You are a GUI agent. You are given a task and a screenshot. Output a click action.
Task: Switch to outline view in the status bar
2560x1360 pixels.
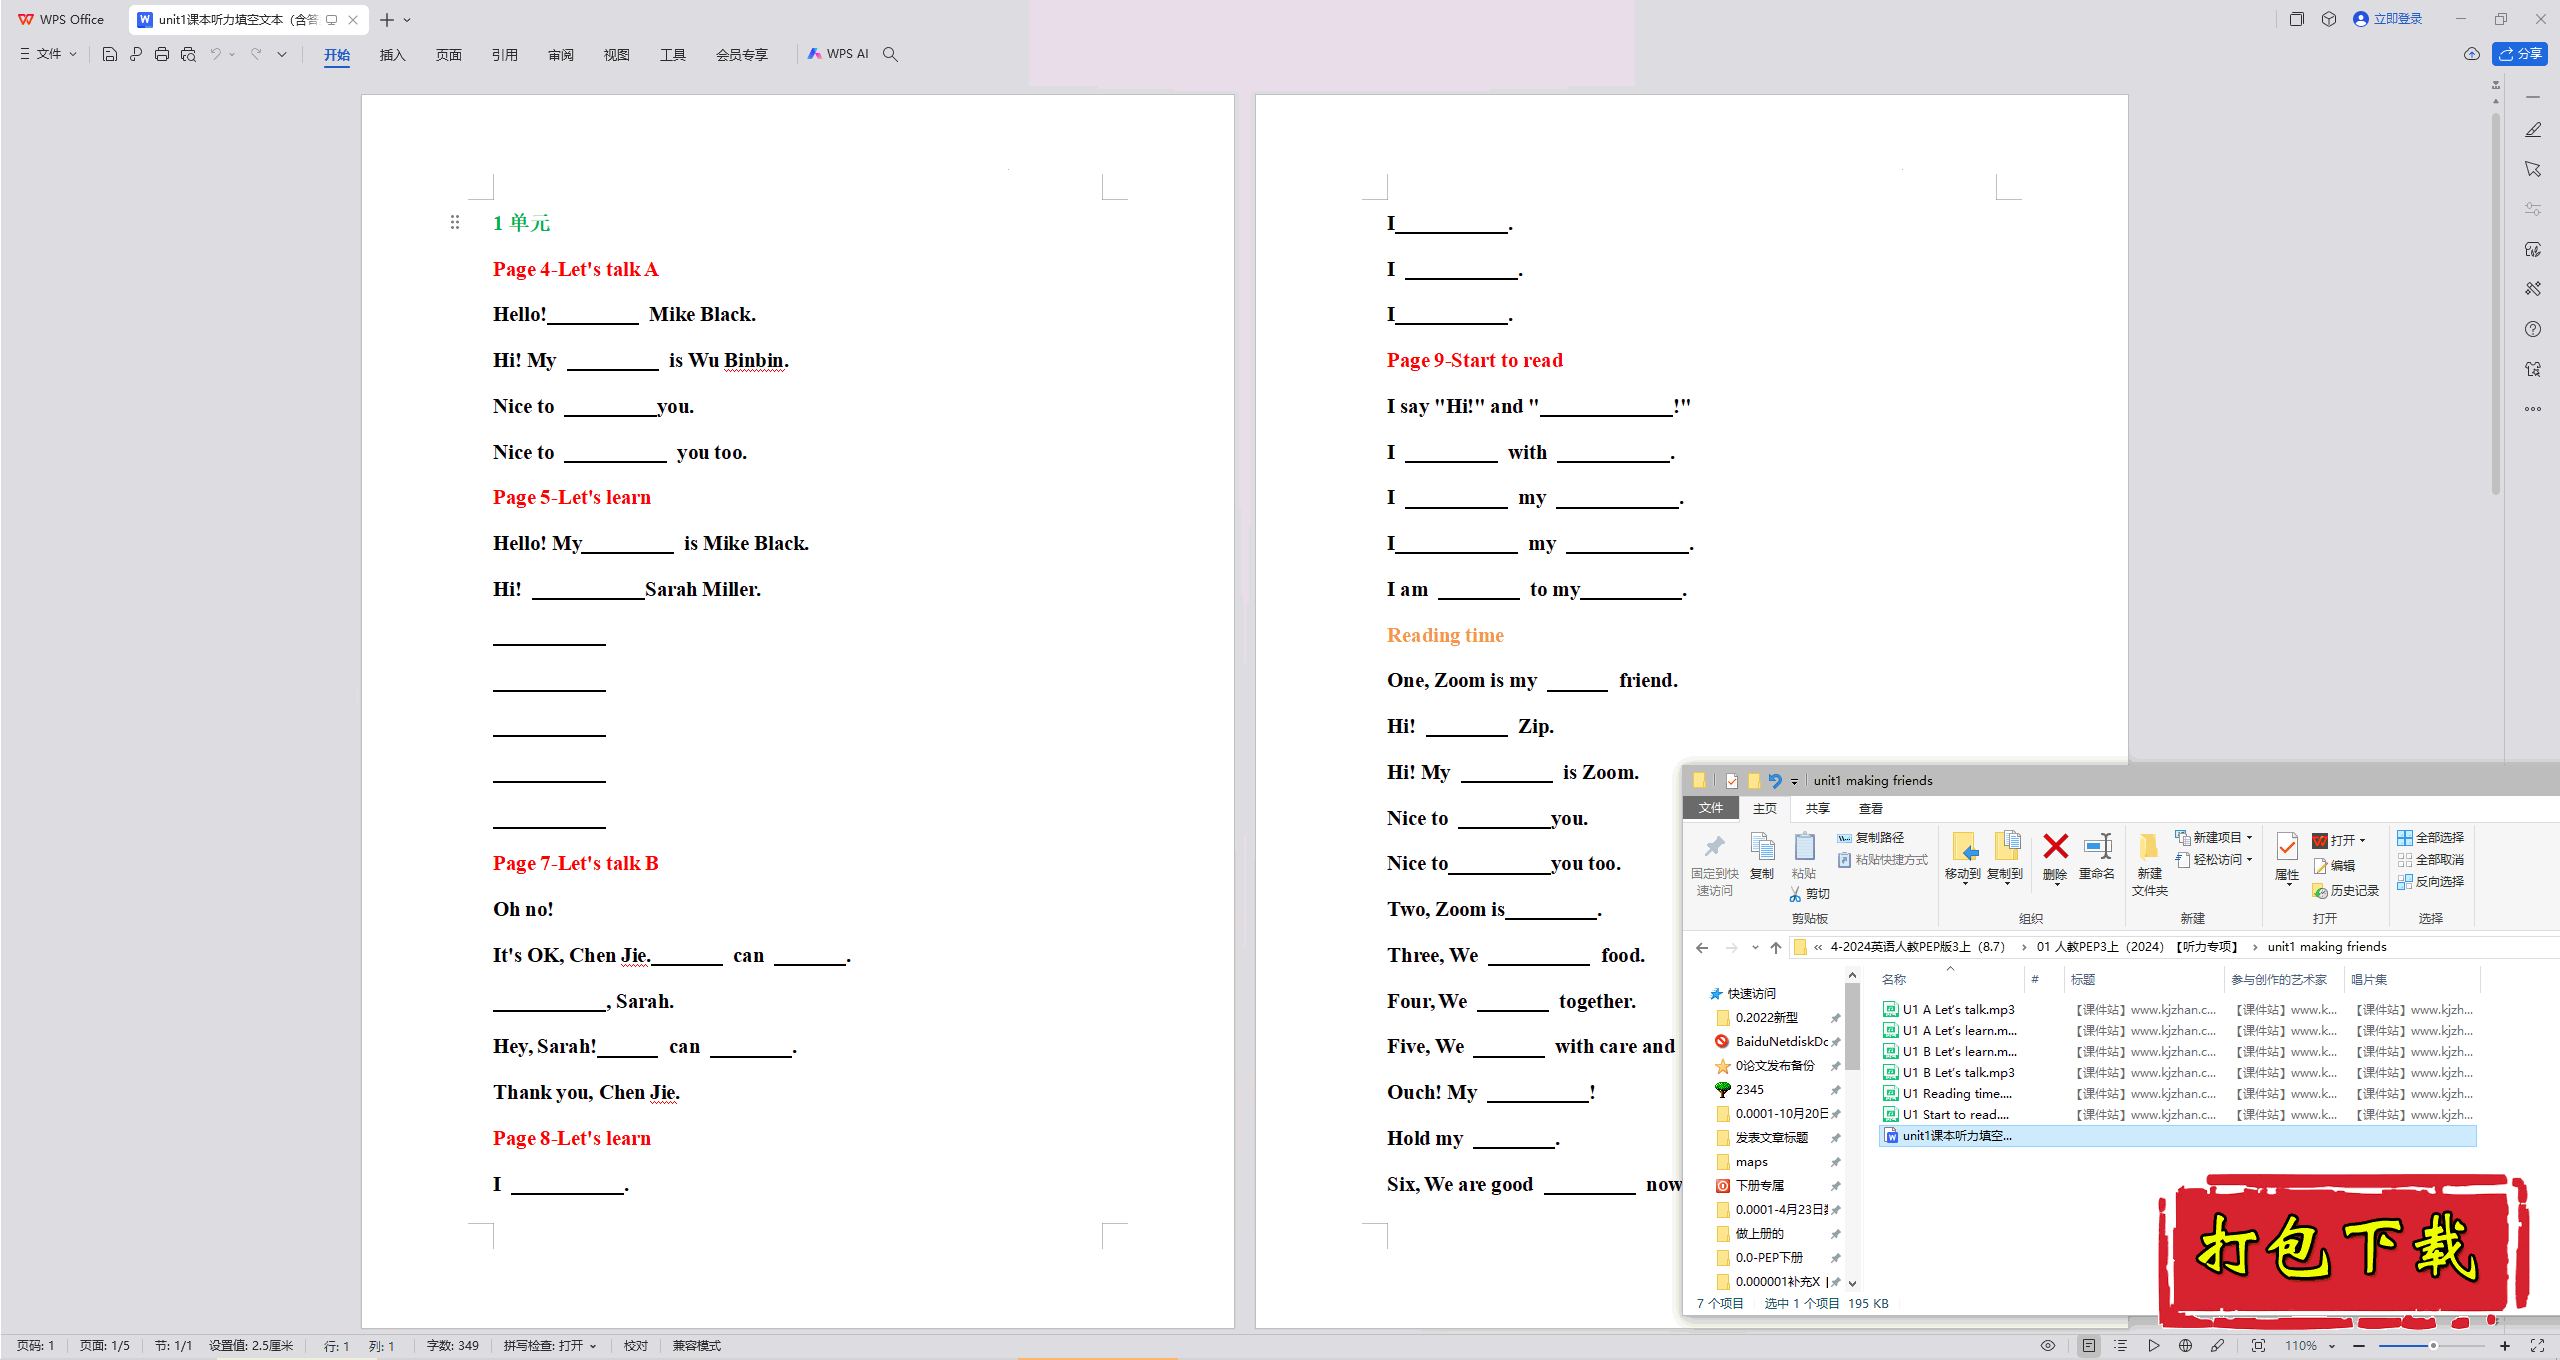(x=2120, y=1346)
